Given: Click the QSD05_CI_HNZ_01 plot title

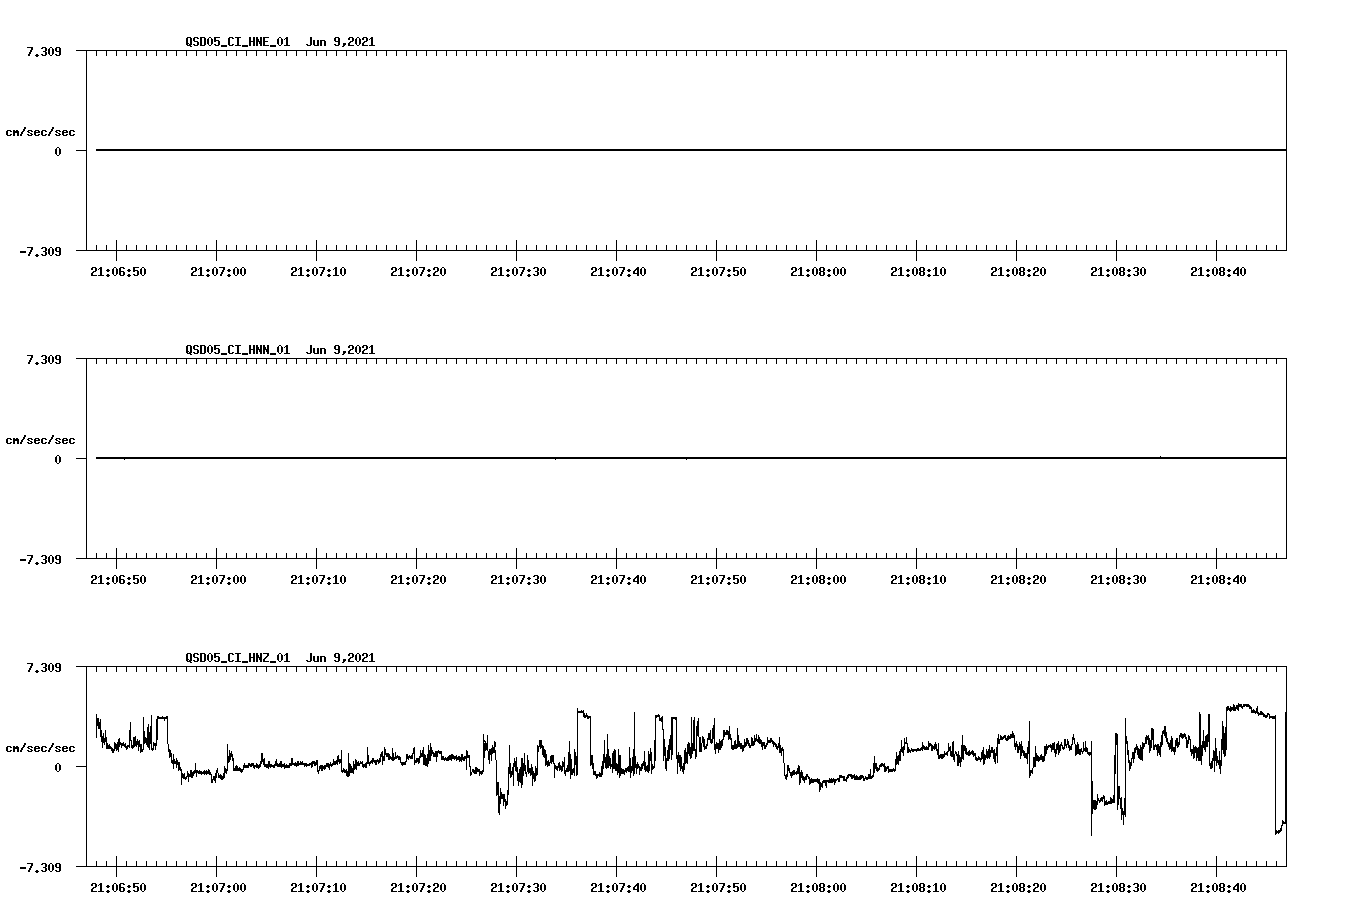Looking at the screenshot, I should pos(280,658).
